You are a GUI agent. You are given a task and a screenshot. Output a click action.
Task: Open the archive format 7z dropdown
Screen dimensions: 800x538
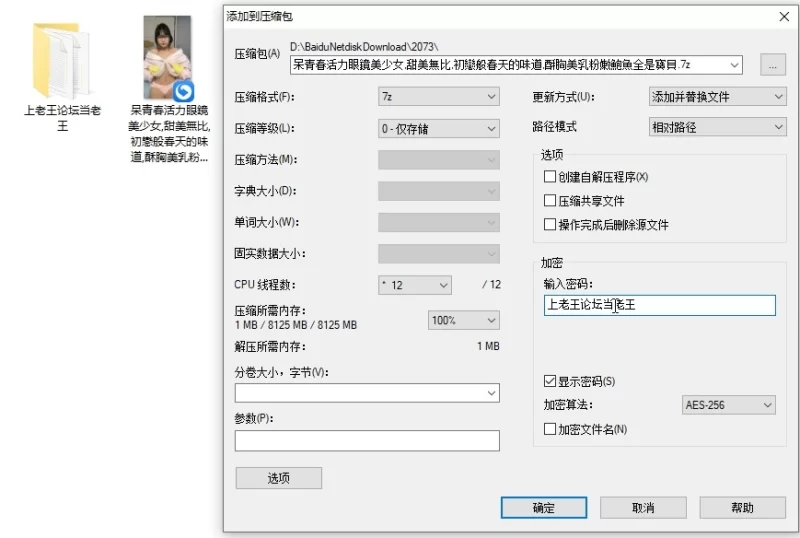tap(438, 97)
